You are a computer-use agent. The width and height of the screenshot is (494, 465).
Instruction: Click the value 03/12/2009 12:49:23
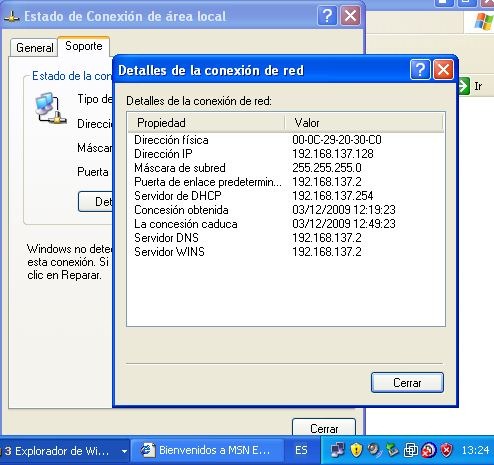pyautogui.click(x=344, y=224)
